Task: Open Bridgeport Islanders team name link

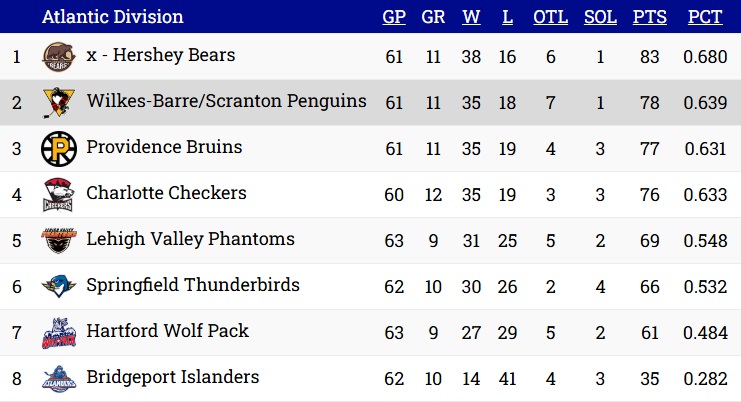Action: point(172,377)
